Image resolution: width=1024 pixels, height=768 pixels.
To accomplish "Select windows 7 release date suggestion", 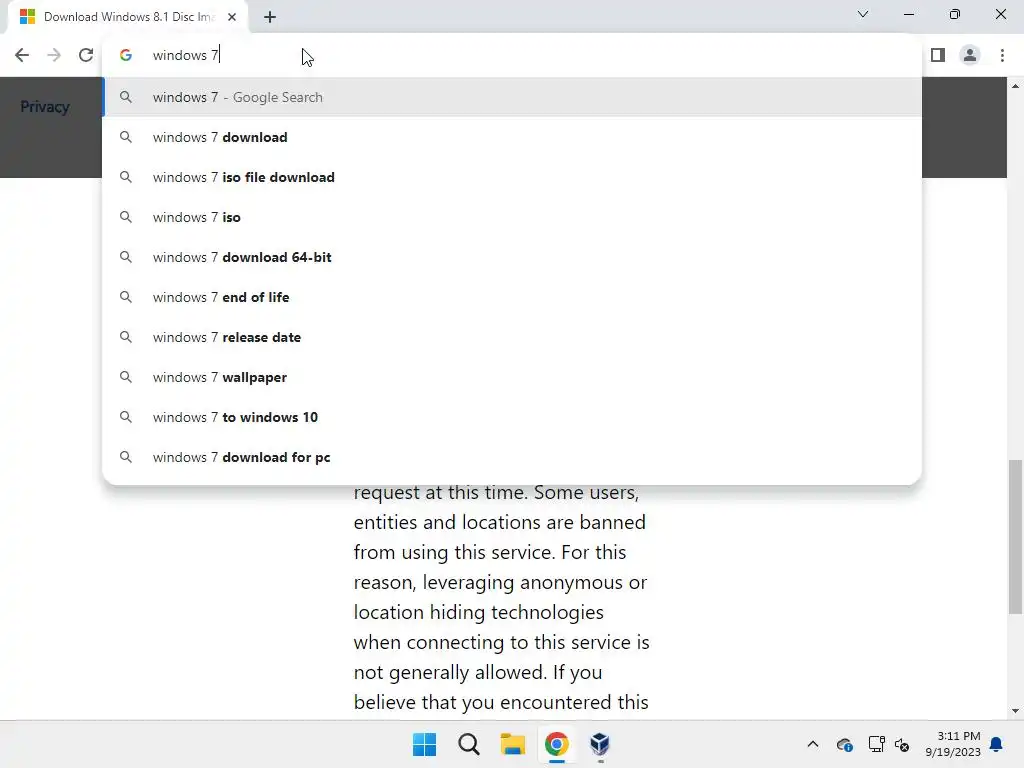I will click(513, 337).
